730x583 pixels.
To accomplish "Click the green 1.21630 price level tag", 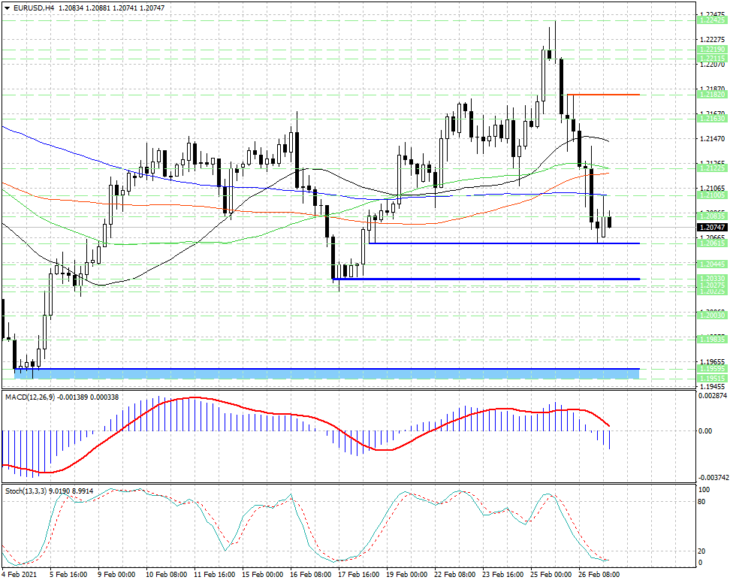I will click(x=712, y=119).
